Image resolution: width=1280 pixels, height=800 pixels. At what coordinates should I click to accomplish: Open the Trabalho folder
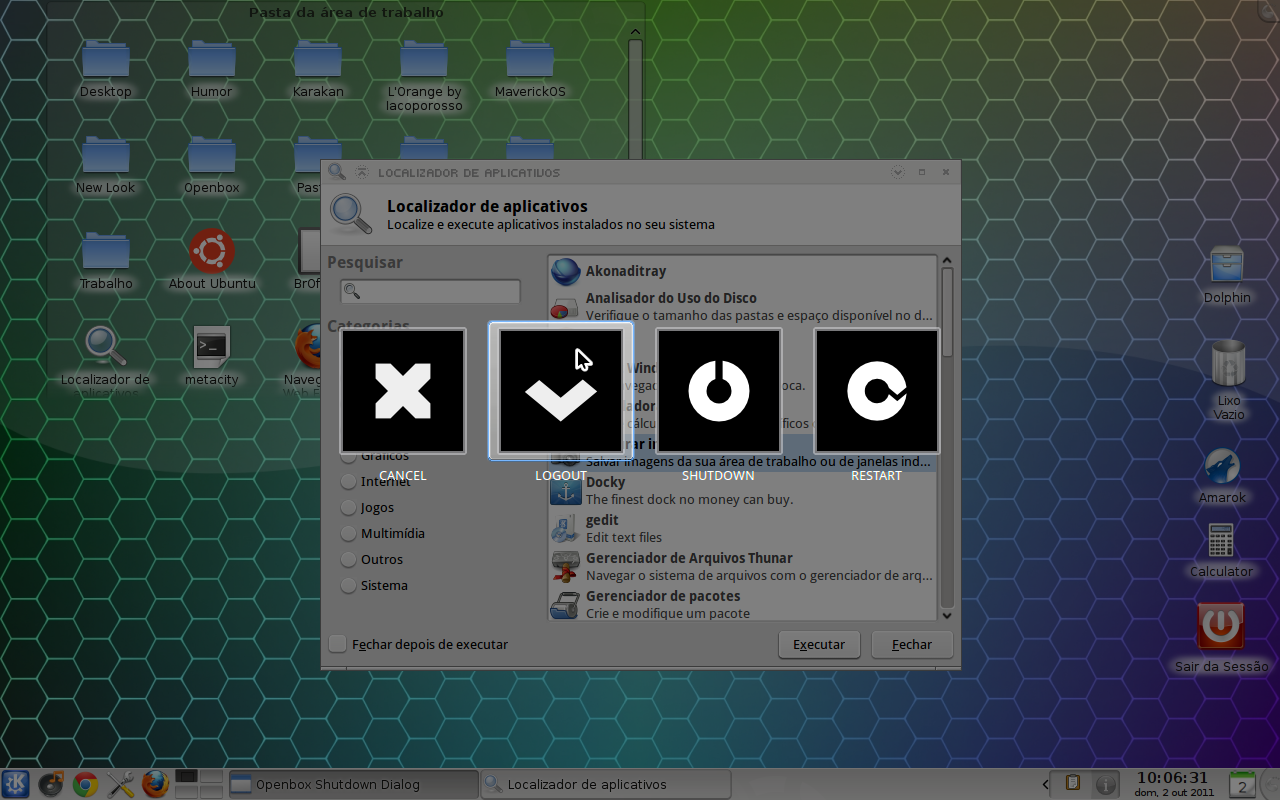(106, 252)
